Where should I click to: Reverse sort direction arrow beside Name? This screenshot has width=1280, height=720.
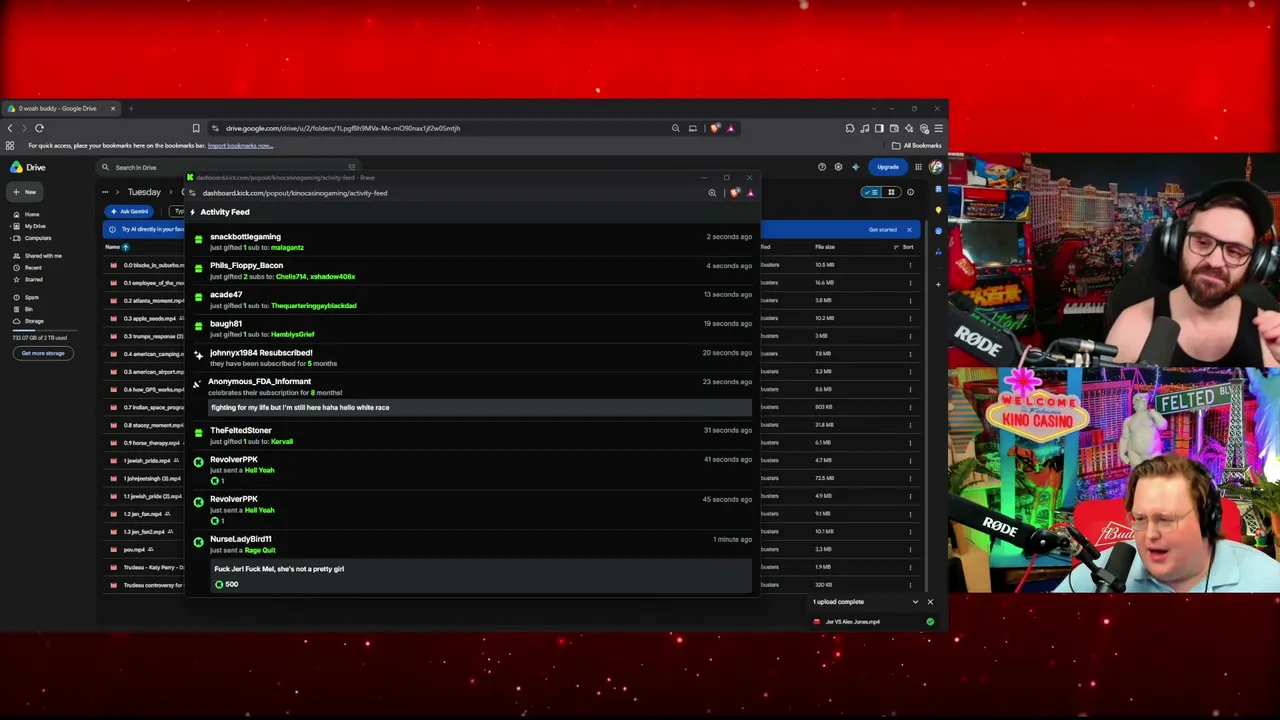[125, 247]
